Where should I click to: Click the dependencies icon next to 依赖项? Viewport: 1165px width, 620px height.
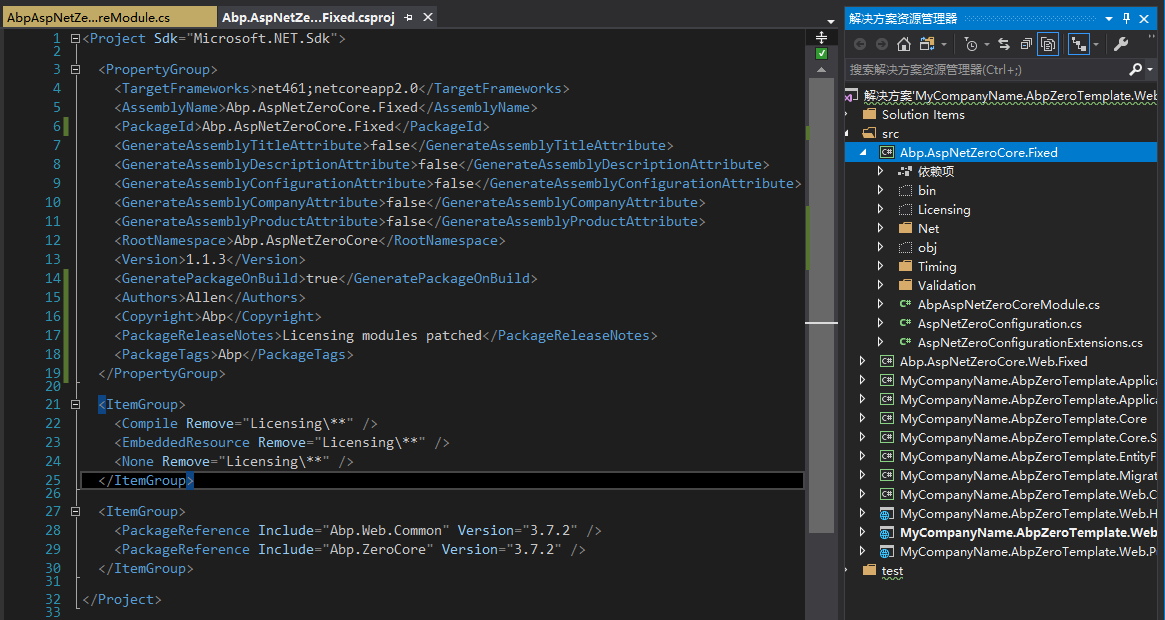(x=905, y=171)
